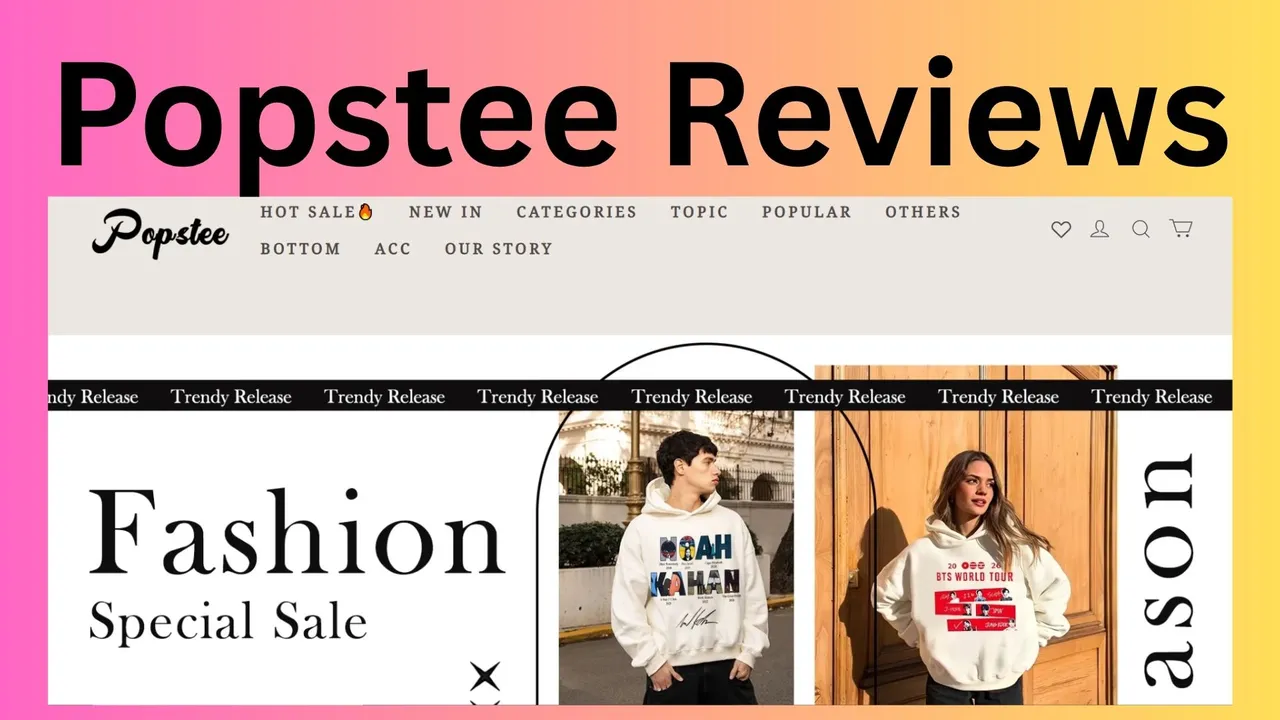Viewport: 1280px width, 720px height.
Task: Click the fire emoji beside Hot Sale
Action: click(365, 212)
